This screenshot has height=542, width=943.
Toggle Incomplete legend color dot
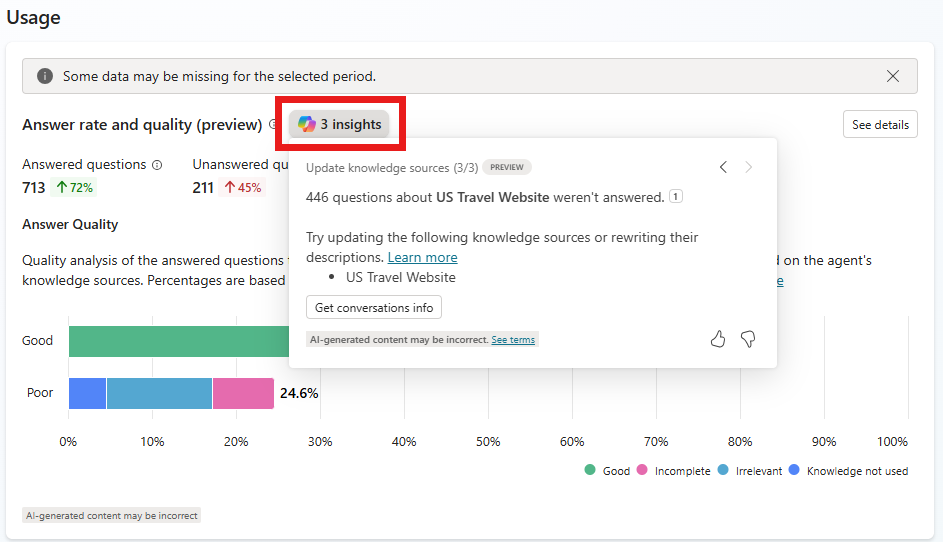click(x=642, y=470)
